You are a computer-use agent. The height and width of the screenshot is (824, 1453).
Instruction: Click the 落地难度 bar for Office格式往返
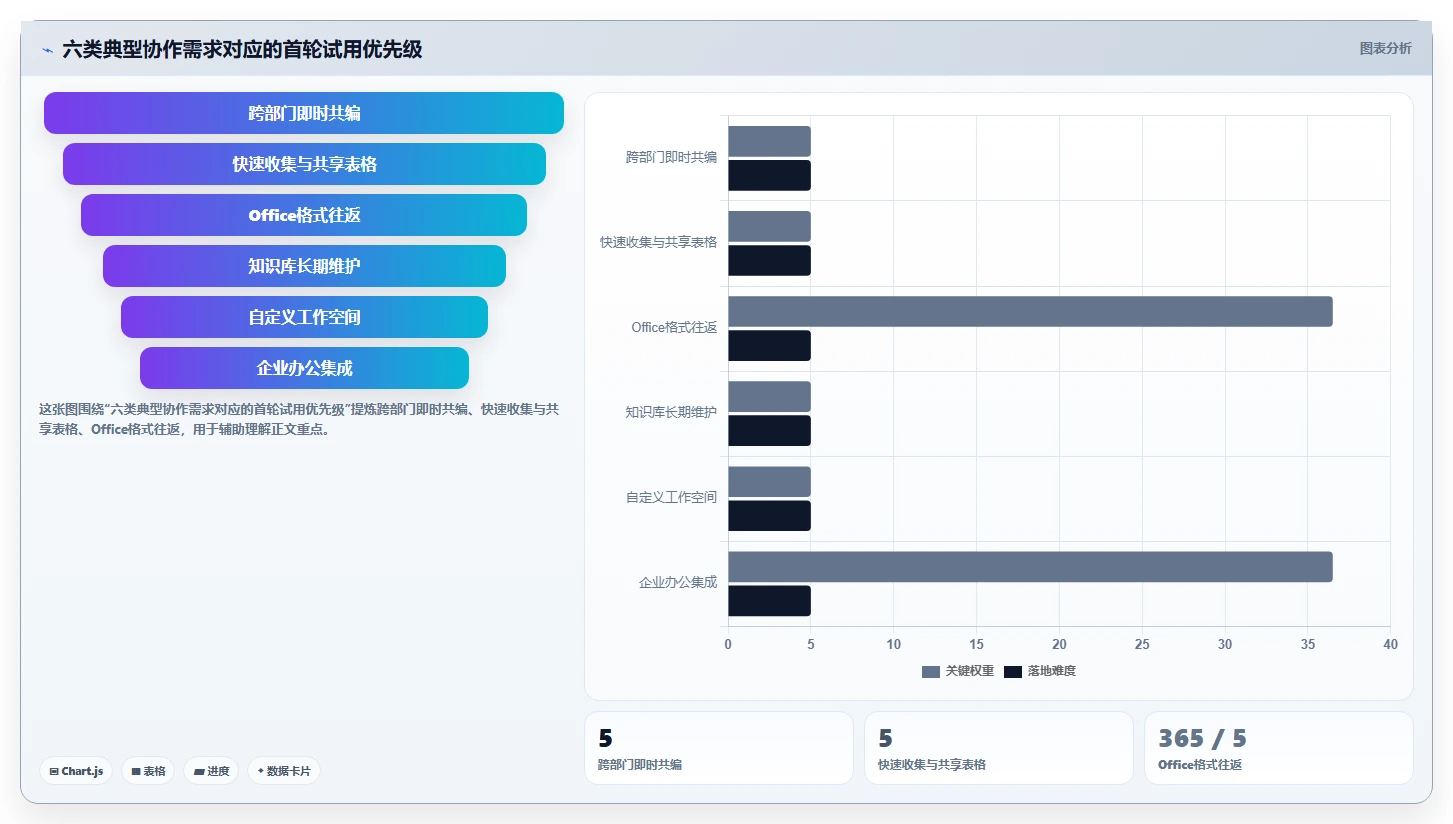[769, 345]
